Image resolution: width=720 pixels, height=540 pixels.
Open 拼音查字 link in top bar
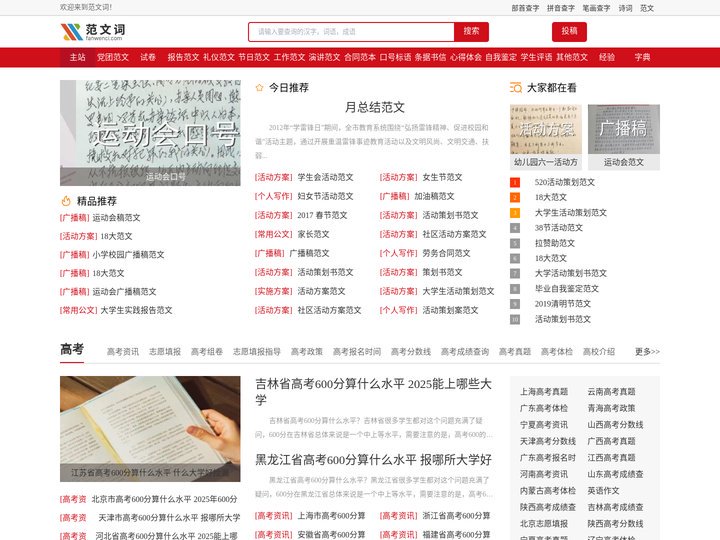point(561,8)
